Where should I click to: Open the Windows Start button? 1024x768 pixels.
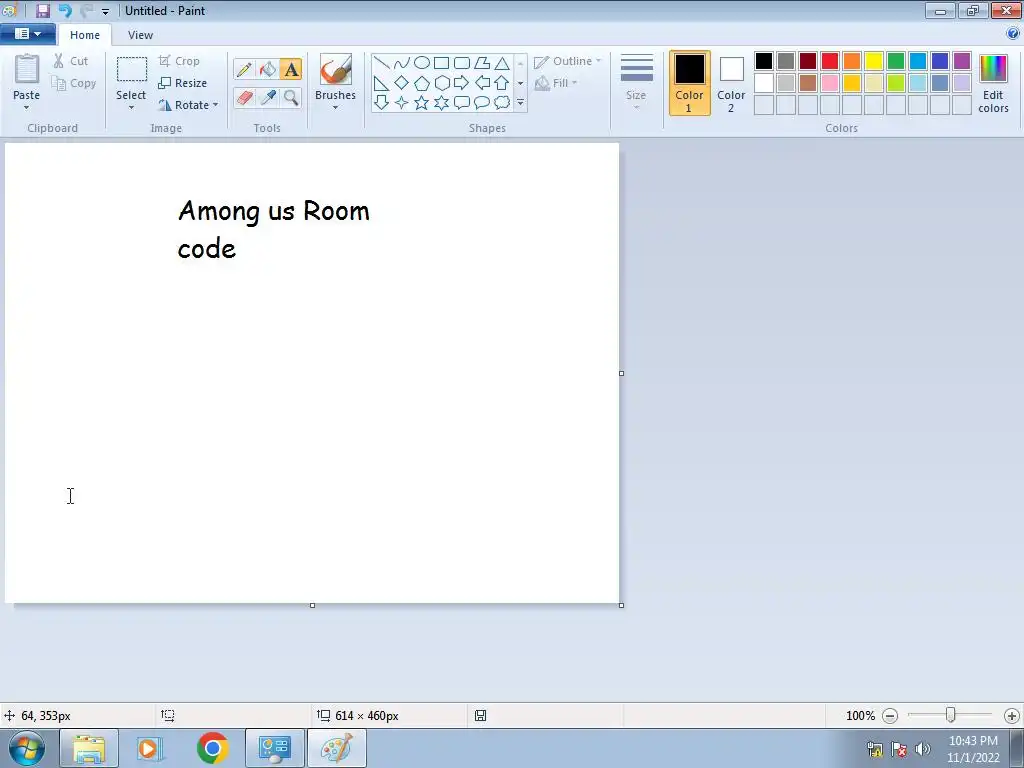pyautogui.click(x=27, y=748)
